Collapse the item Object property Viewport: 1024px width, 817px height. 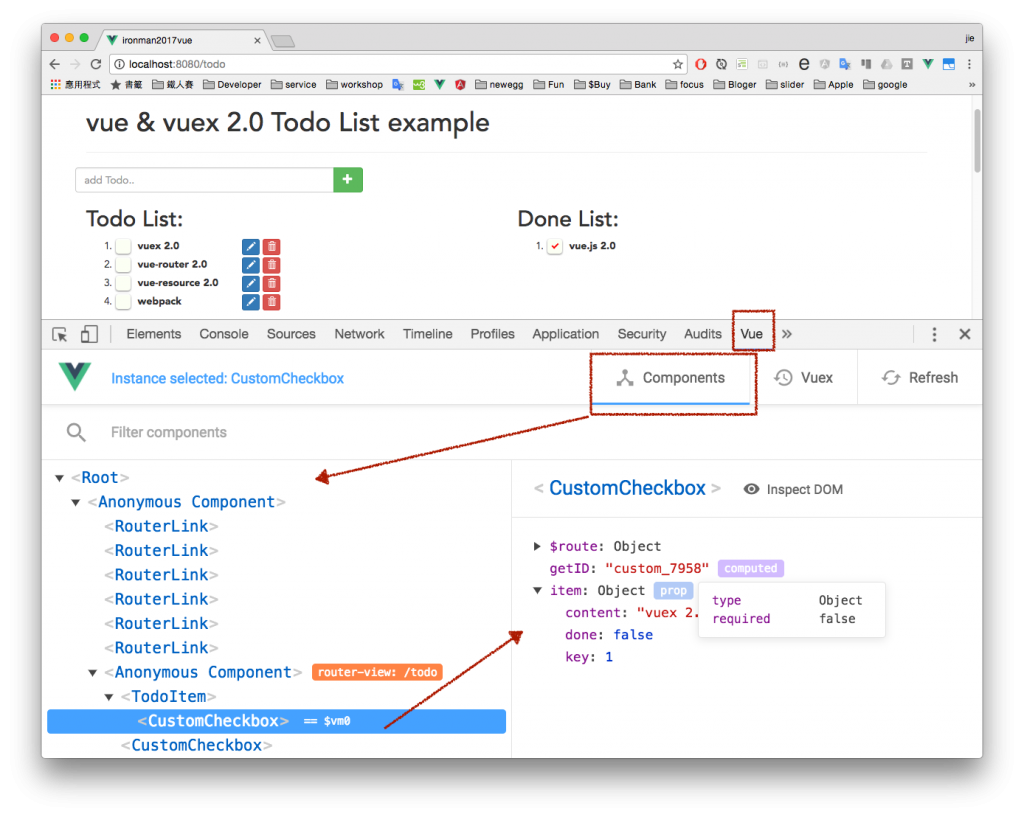[537, 590]
